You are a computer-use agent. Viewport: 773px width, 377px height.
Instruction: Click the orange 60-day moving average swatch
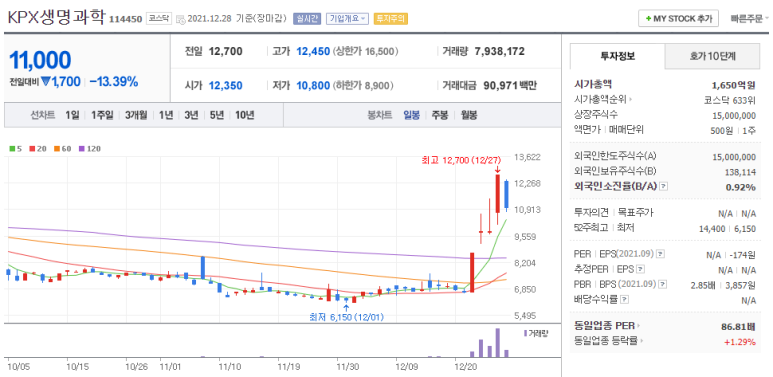click(x=57, y=148)
